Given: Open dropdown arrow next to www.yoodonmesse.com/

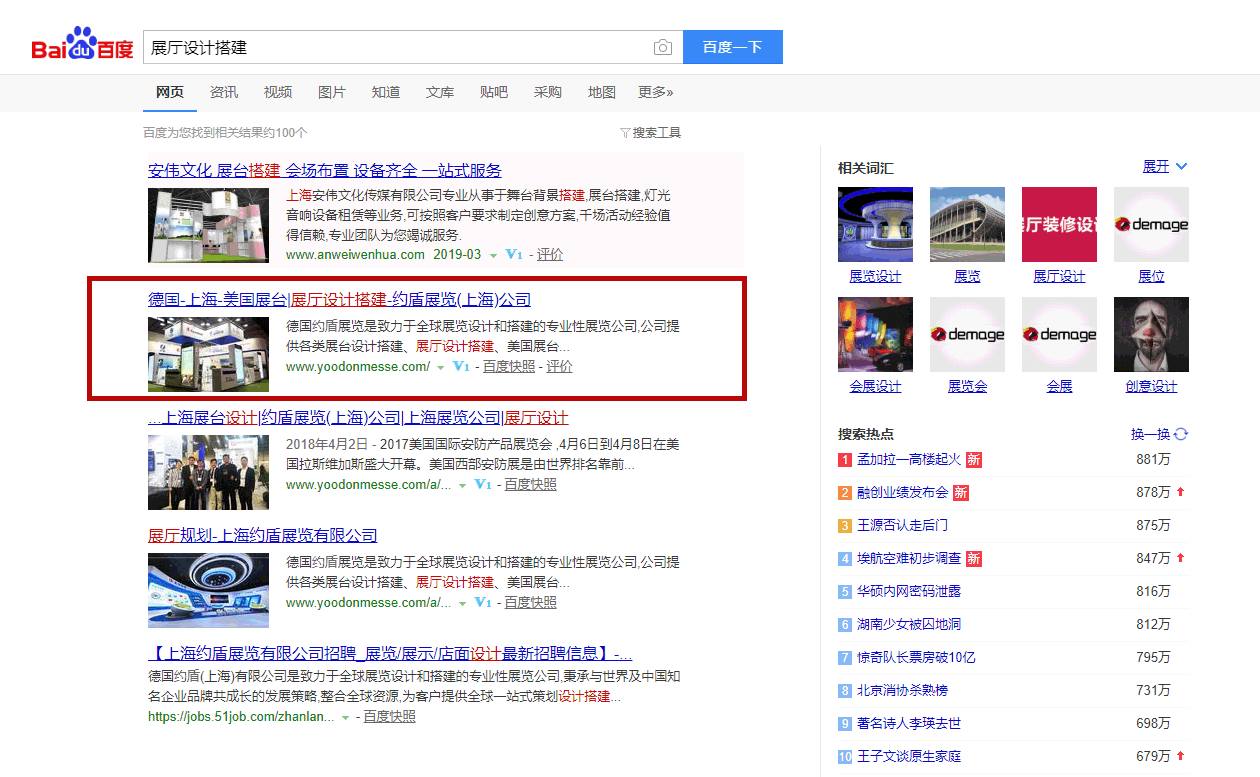Looking at the screenshot, I should [440, 368].
